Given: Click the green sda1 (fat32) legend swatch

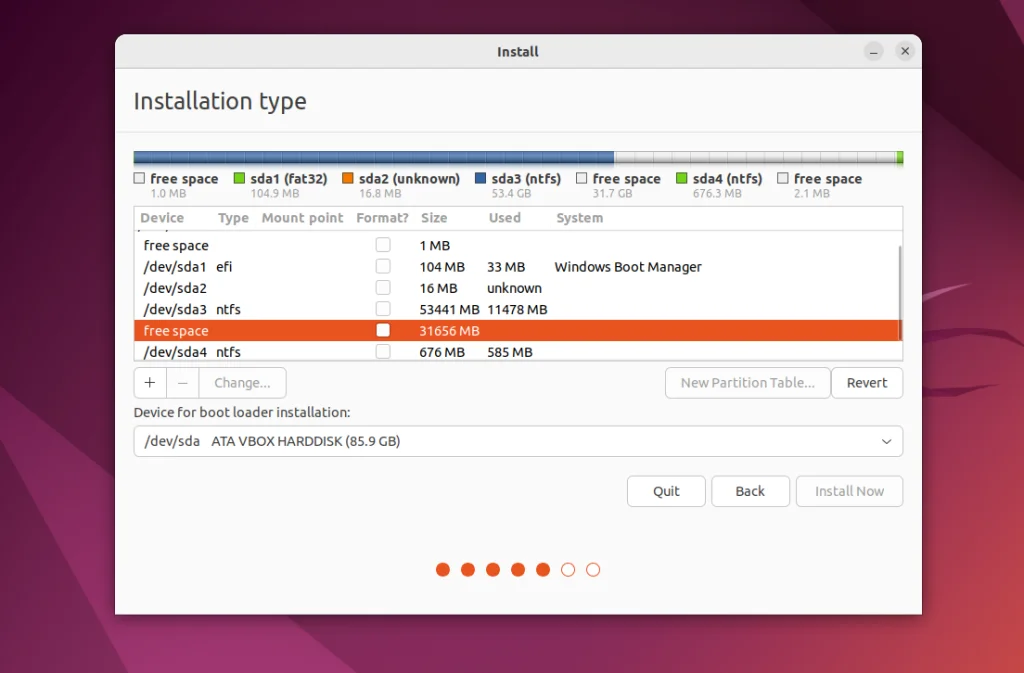Looking at the screenshot, I should click(239, 179).
